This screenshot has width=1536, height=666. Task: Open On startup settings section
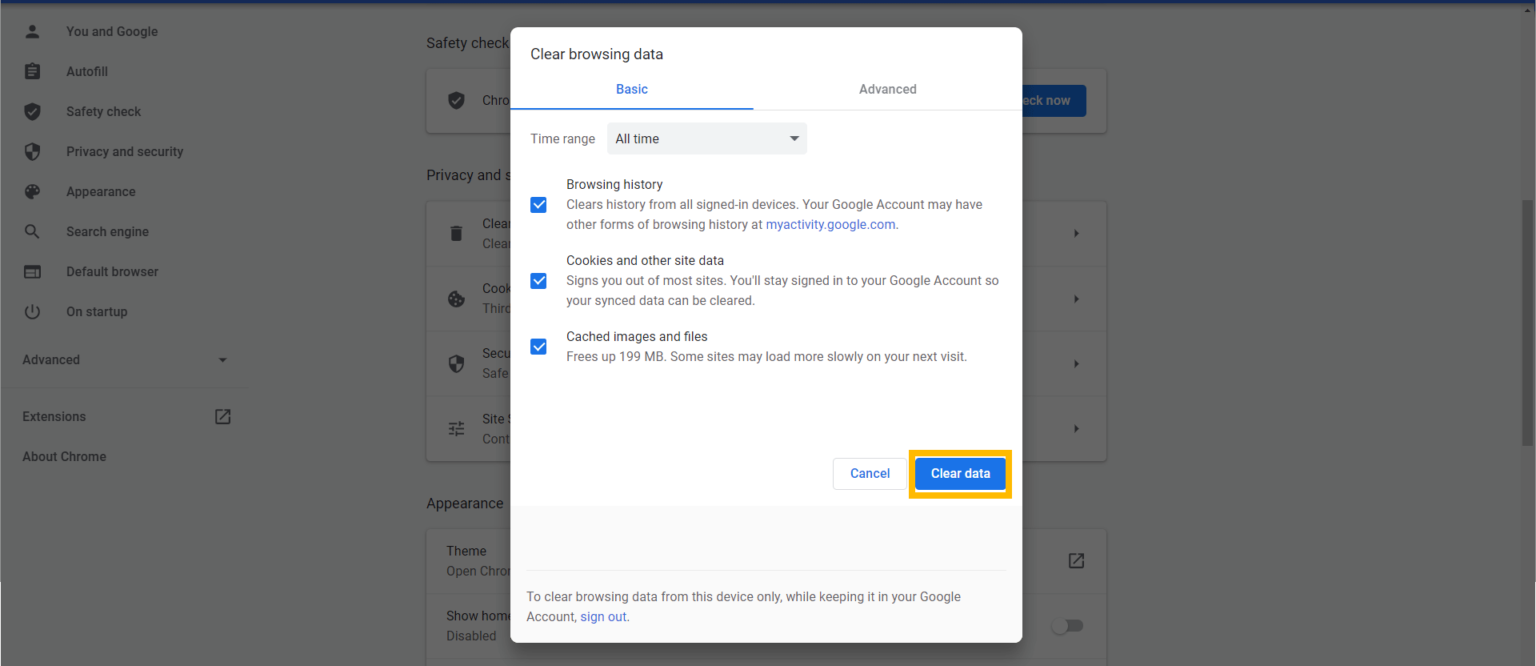point(97,311)
